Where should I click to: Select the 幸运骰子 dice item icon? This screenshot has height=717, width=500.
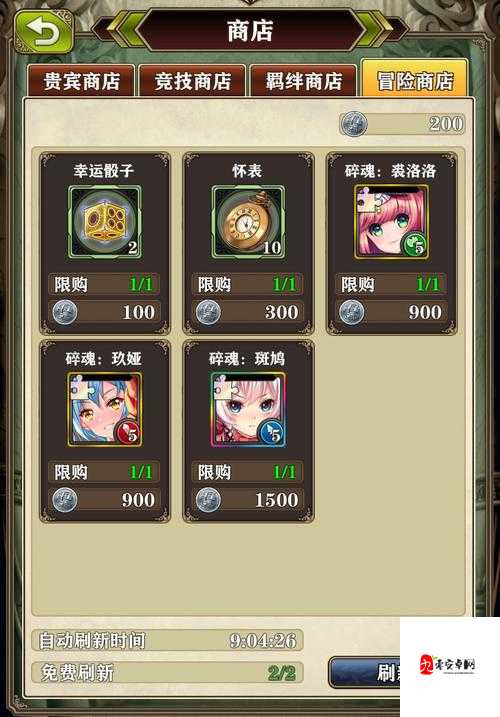pyautogui.click(x=105, y=222)
